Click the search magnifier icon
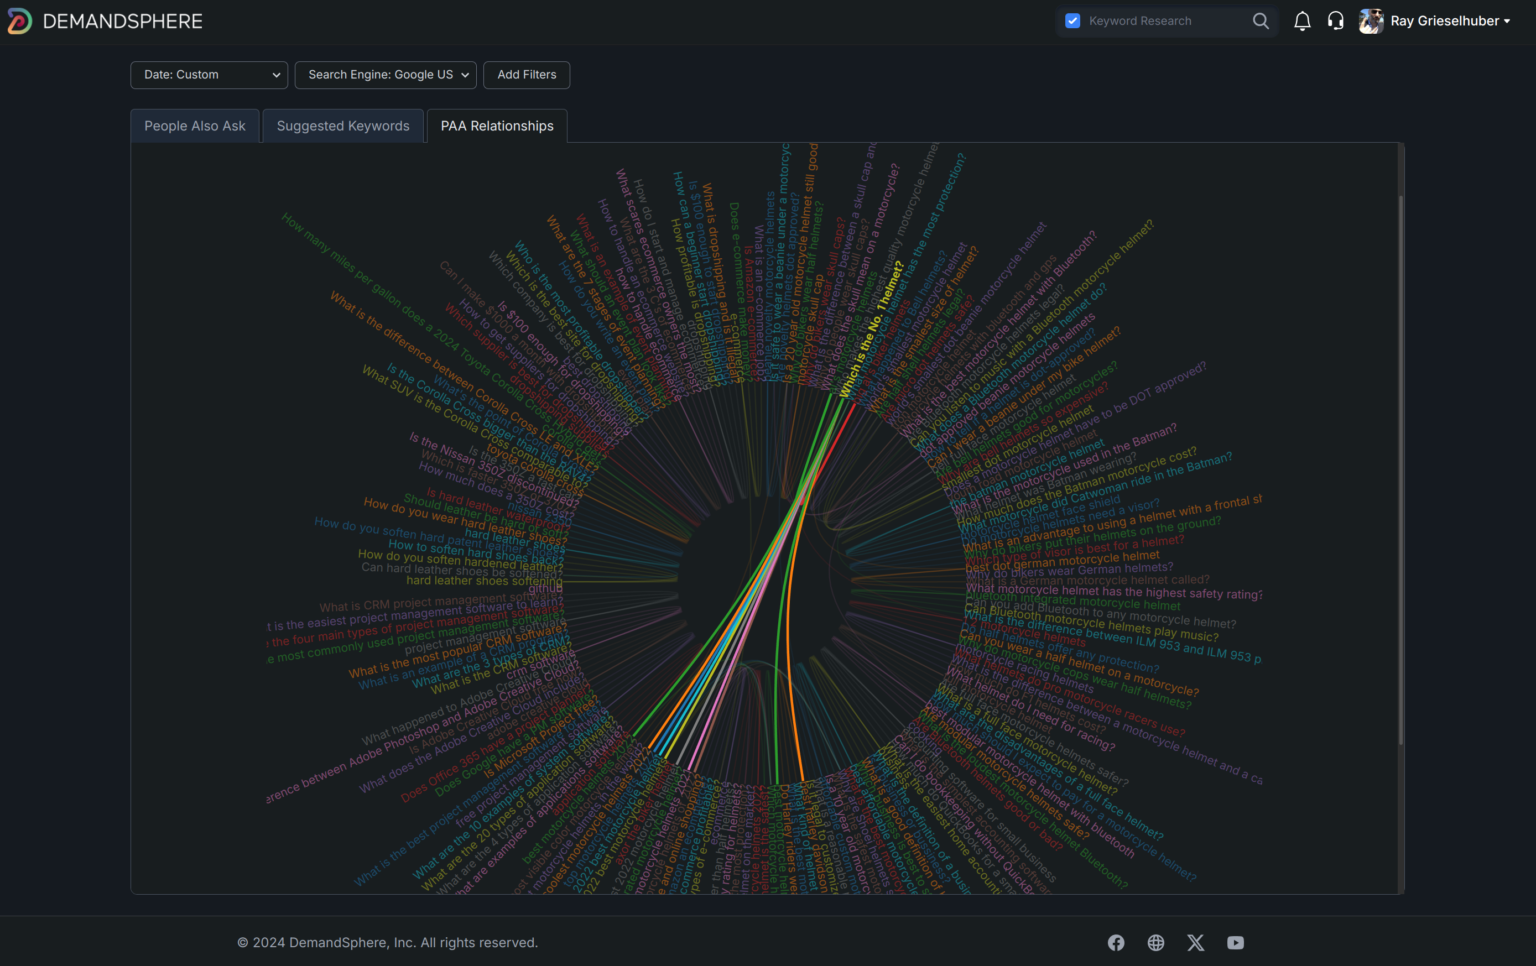 [1260, 21]
